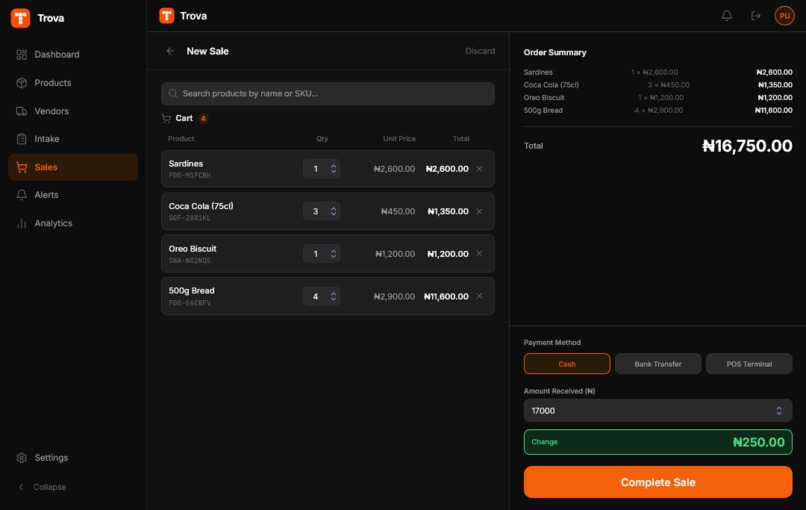Remove 500g Bread from the cart
Image resolution: width=806 pixels, height=510 pixels.
pyautogui.click(x=479, y=296)
